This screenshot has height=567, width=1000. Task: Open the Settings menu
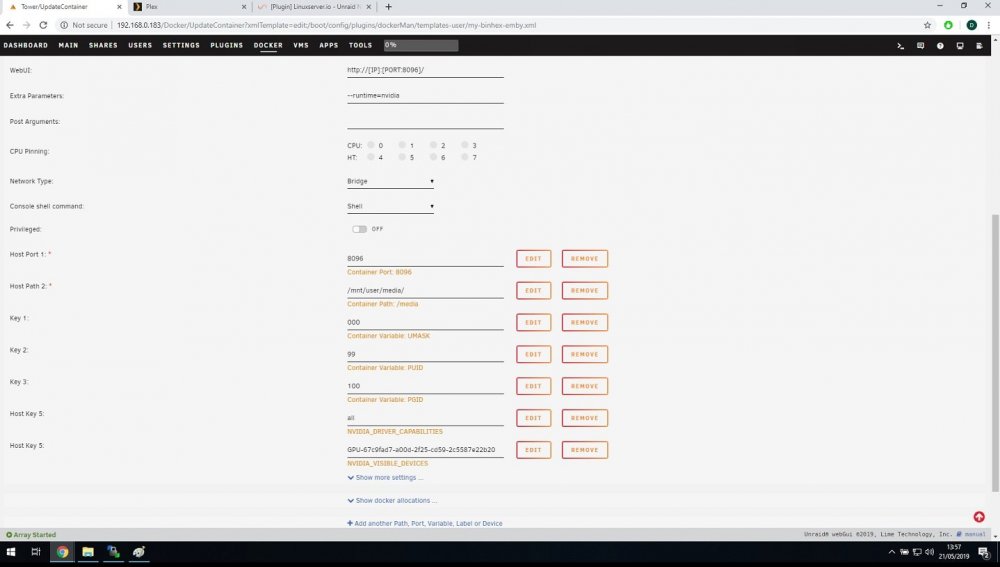[181, 45]
